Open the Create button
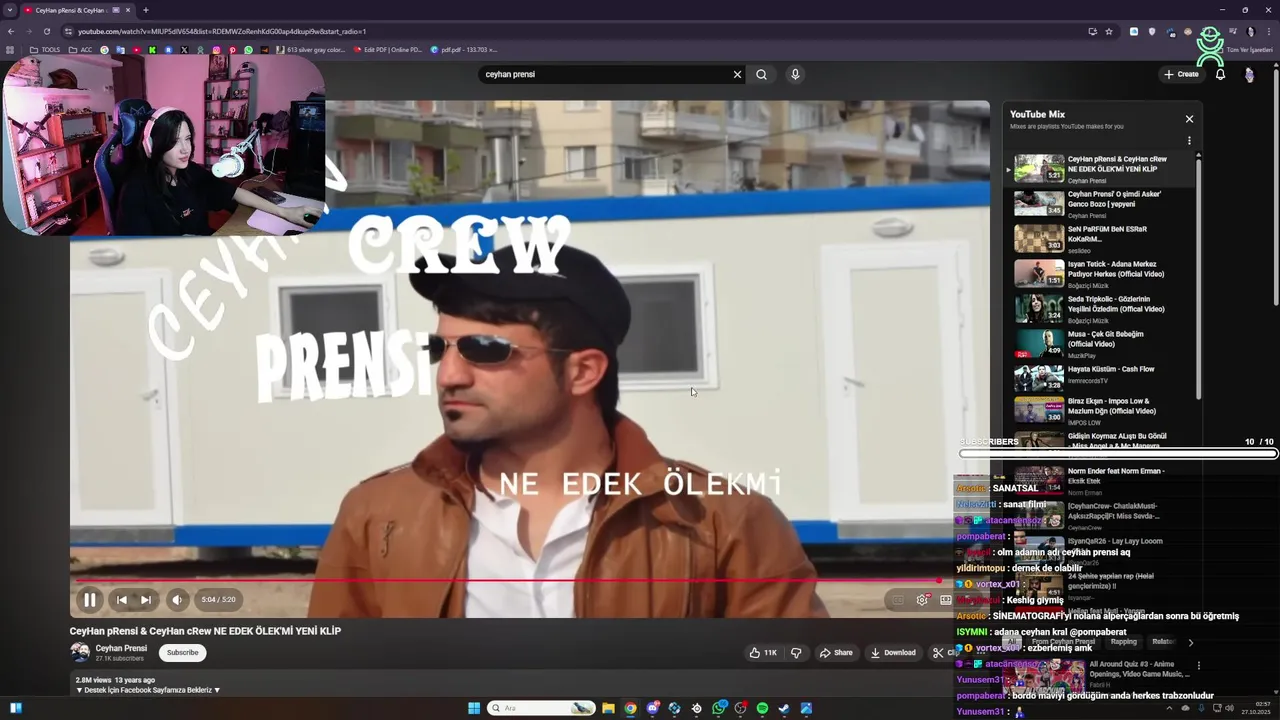This screenshot has width=1280, height=720. (x=1181, y=74)
